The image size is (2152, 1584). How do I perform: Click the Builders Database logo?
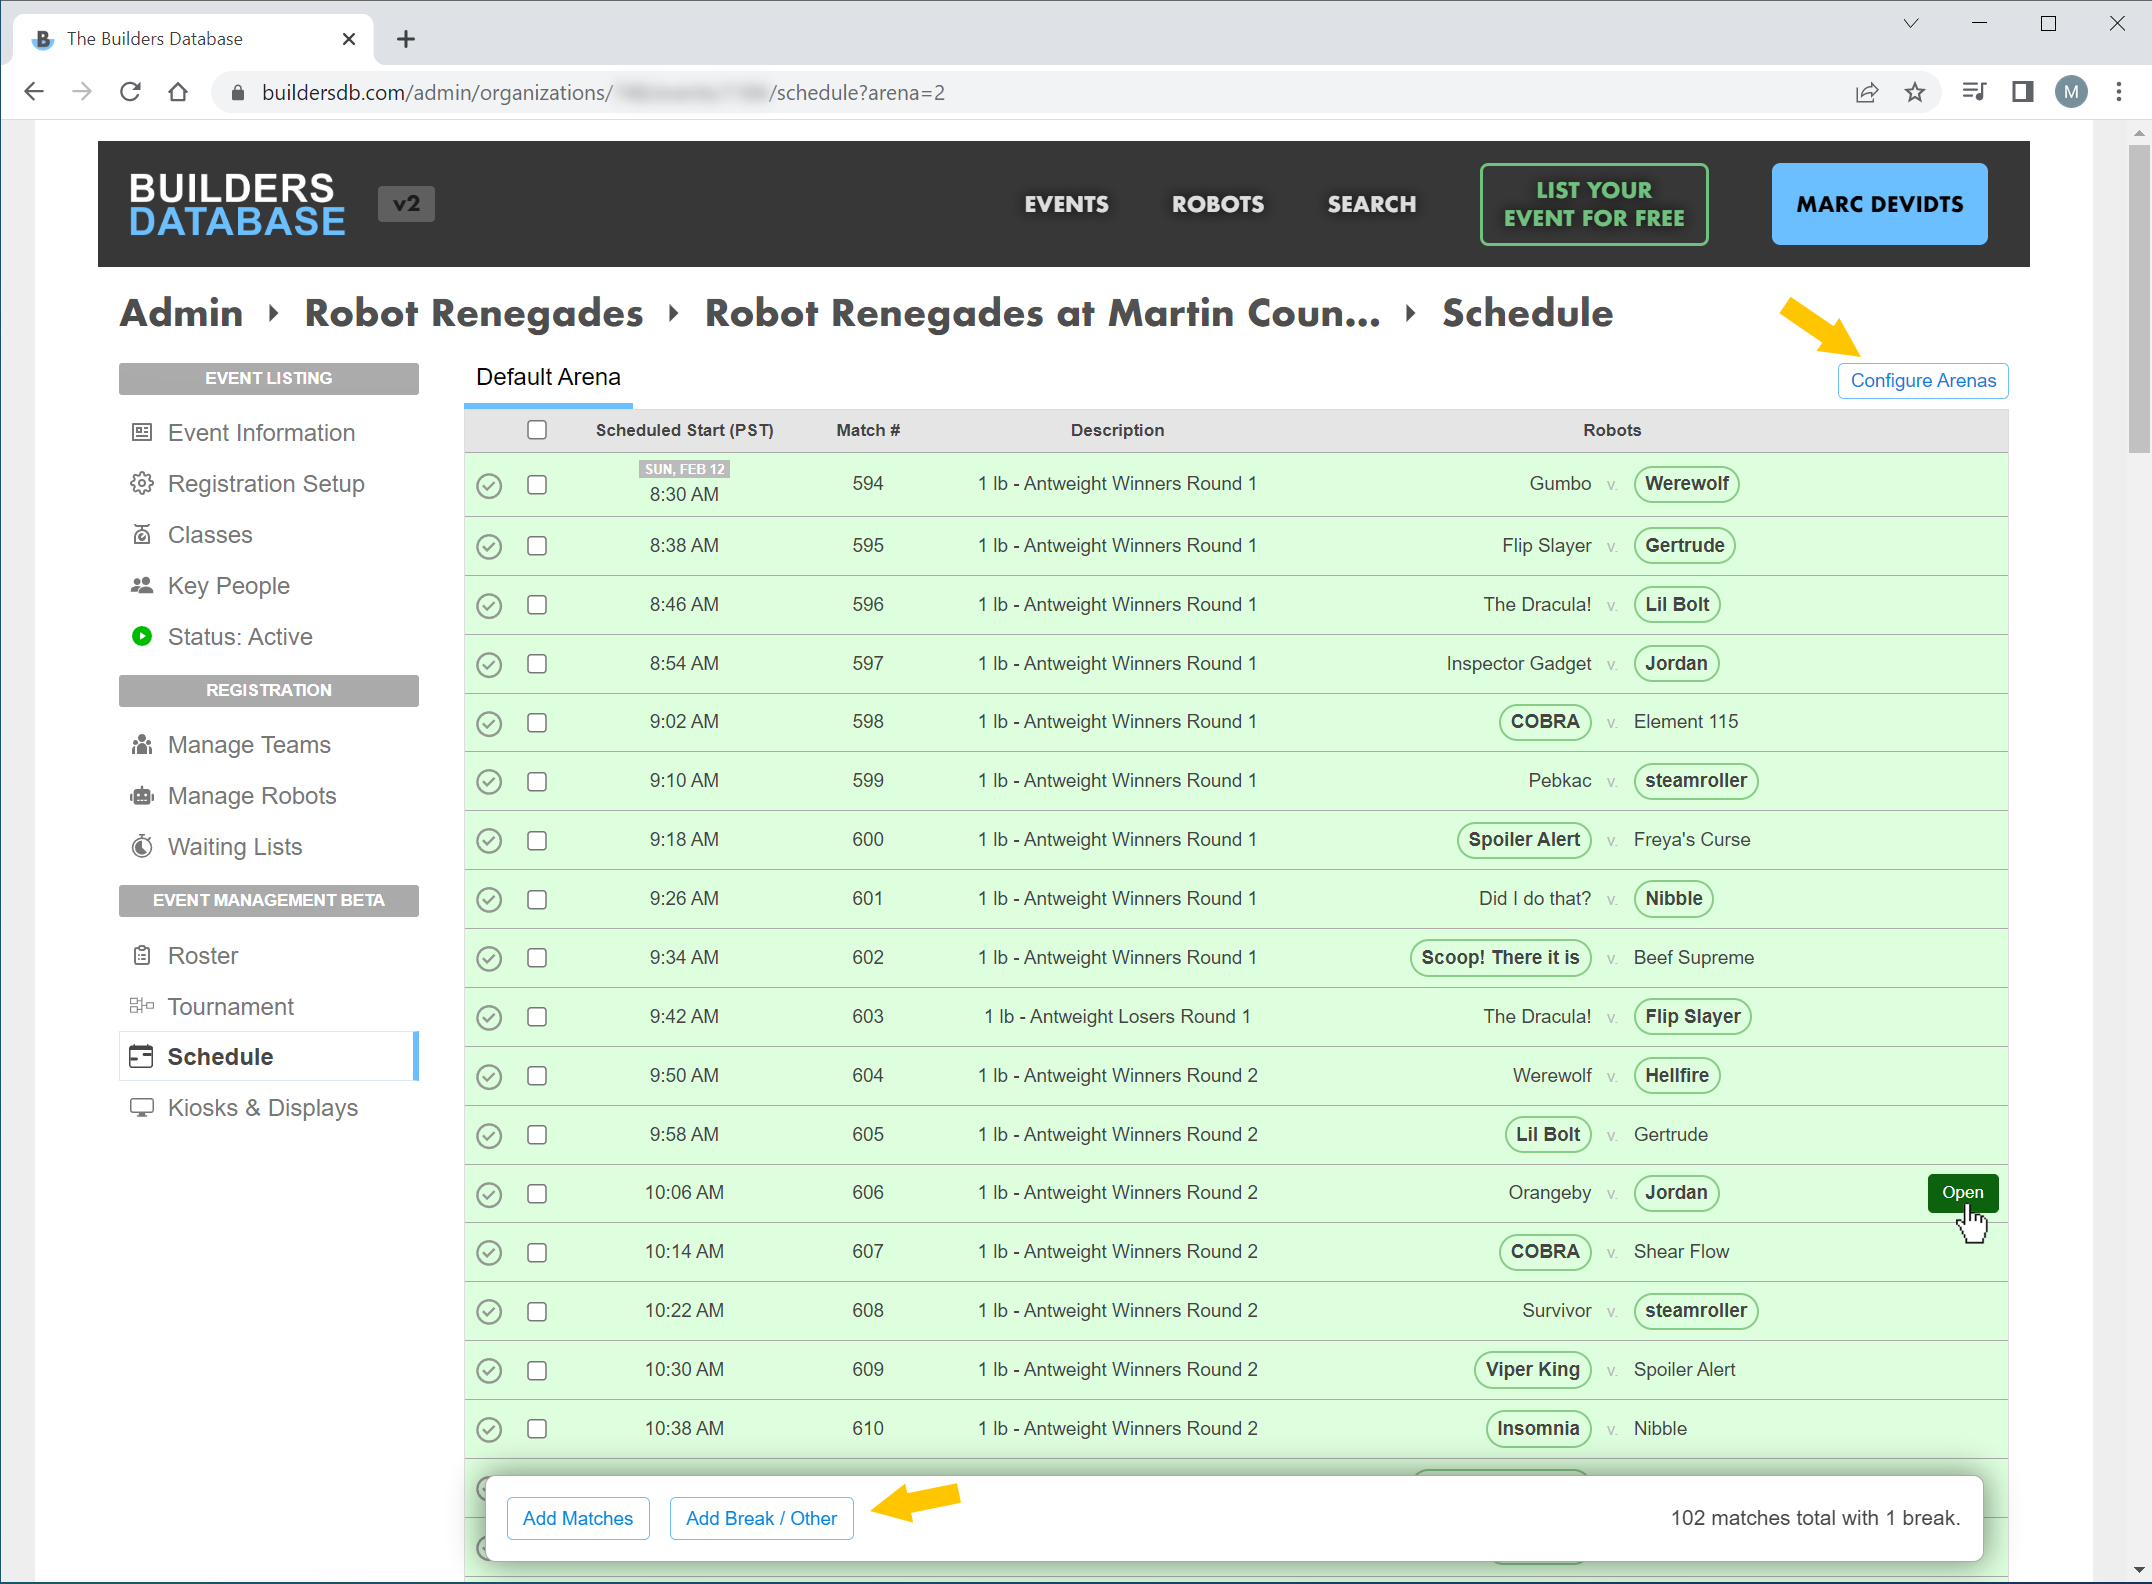237,204
